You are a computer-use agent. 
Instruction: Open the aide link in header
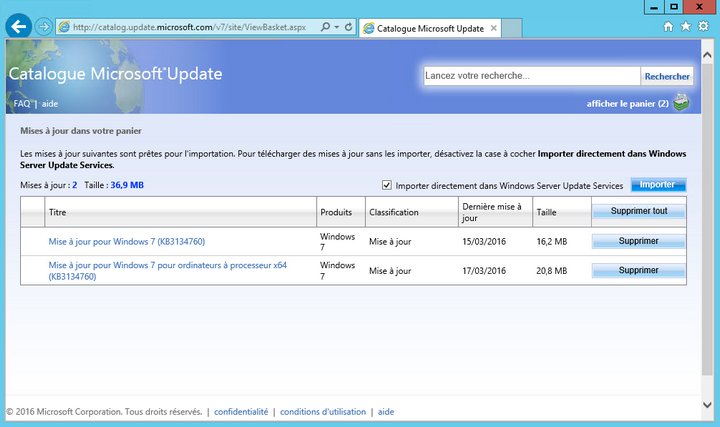click(x=50, y=104)
